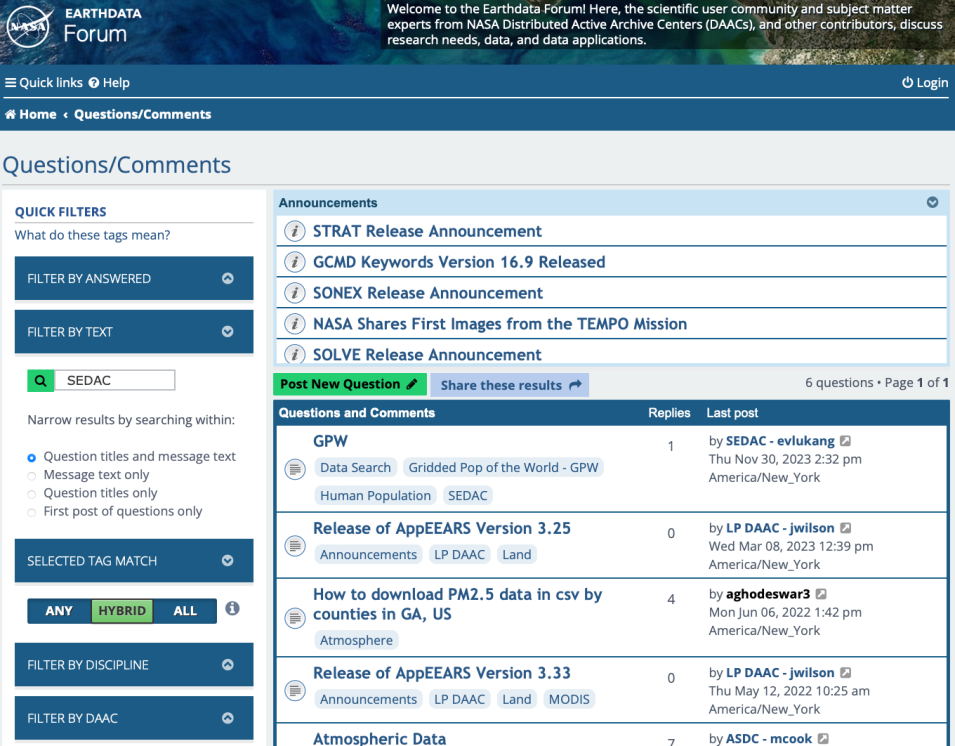The height and width of the screenshot is (746, 955).
Task: Click the Human Population tag
Action: coord(375,496)
